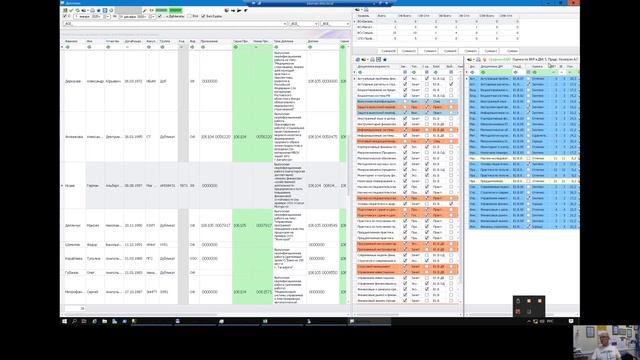Select the "Математическое обеспече..." discipline row
The image size is (640, 360).
pos(407,158)
